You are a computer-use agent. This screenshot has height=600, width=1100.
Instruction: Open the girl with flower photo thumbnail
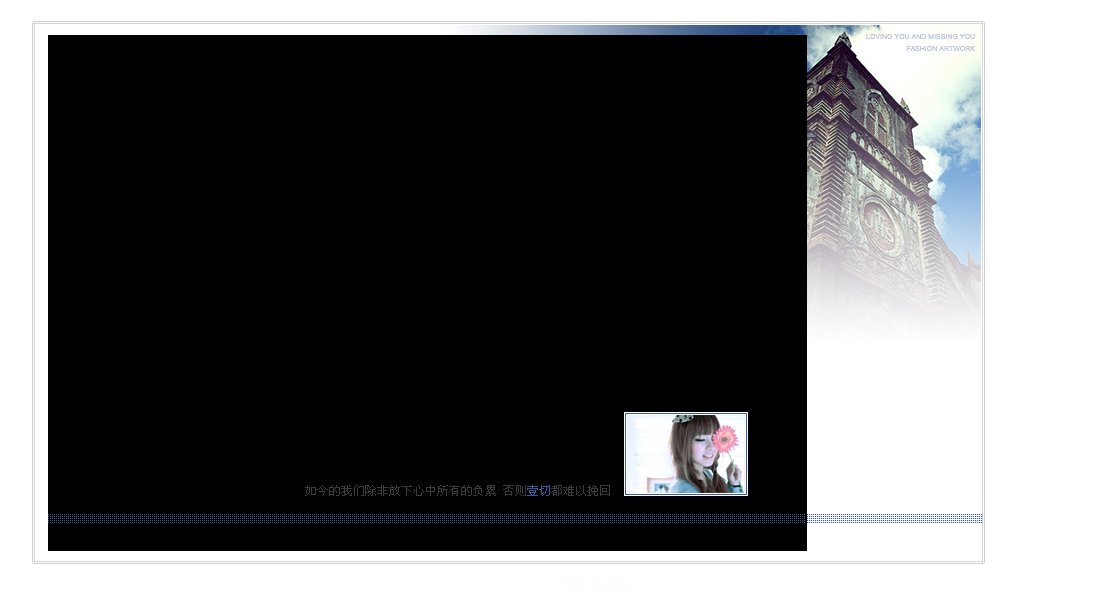(x=685, y=454)
